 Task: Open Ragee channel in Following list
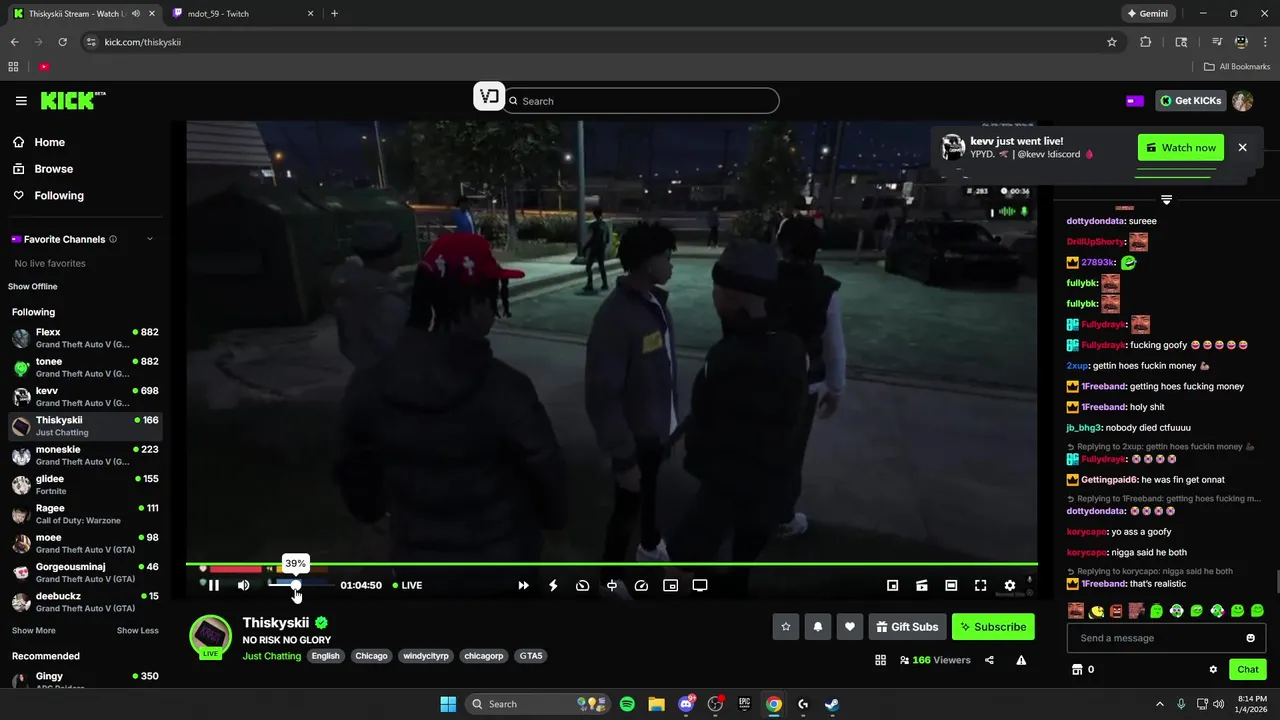pos(85,514)
